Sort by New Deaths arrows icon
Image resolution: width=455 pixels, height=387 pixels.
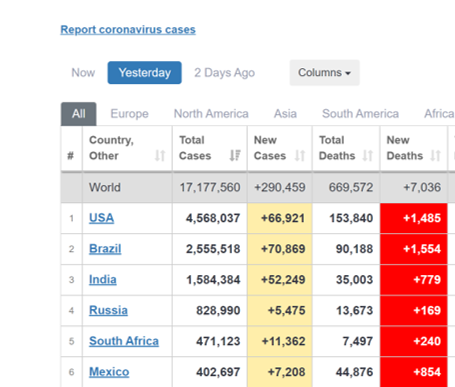pos(435,156)
